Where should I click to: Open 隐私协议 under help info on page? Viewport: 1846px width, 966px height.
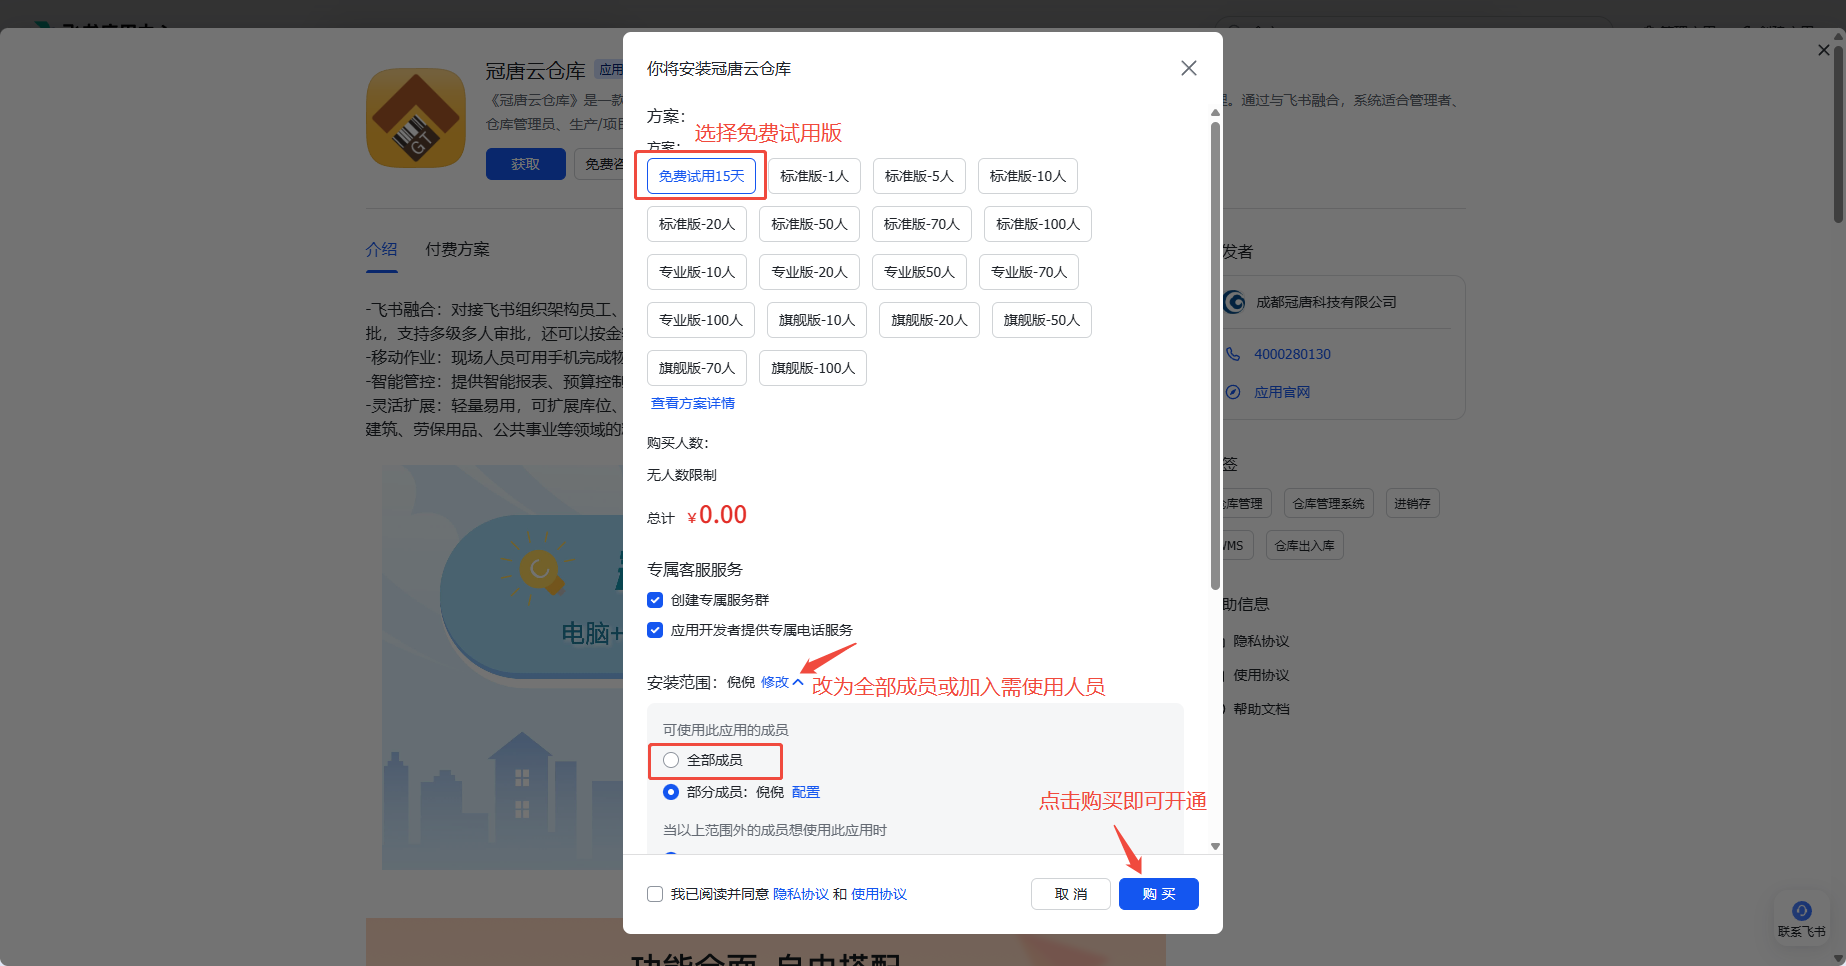pyautogui.click(x=1261, y=641)
